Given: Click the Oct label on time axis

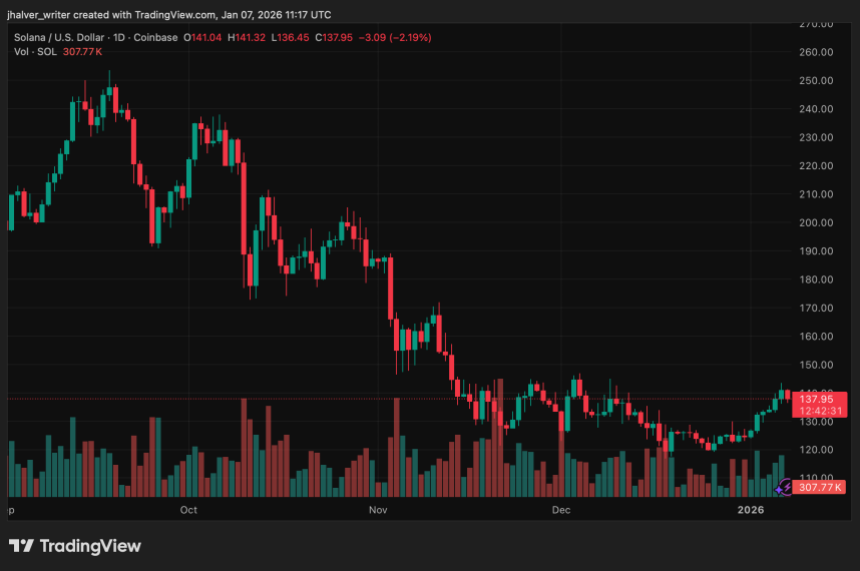Looking at the screenshot, I should pyautogui.click(x=188, y=510).
